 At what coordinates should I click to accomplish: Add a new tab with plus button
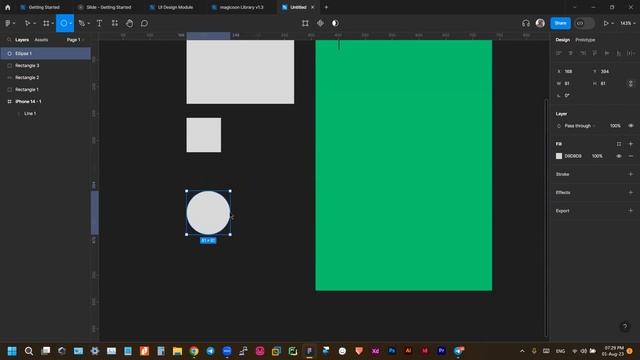pos(326,7)
